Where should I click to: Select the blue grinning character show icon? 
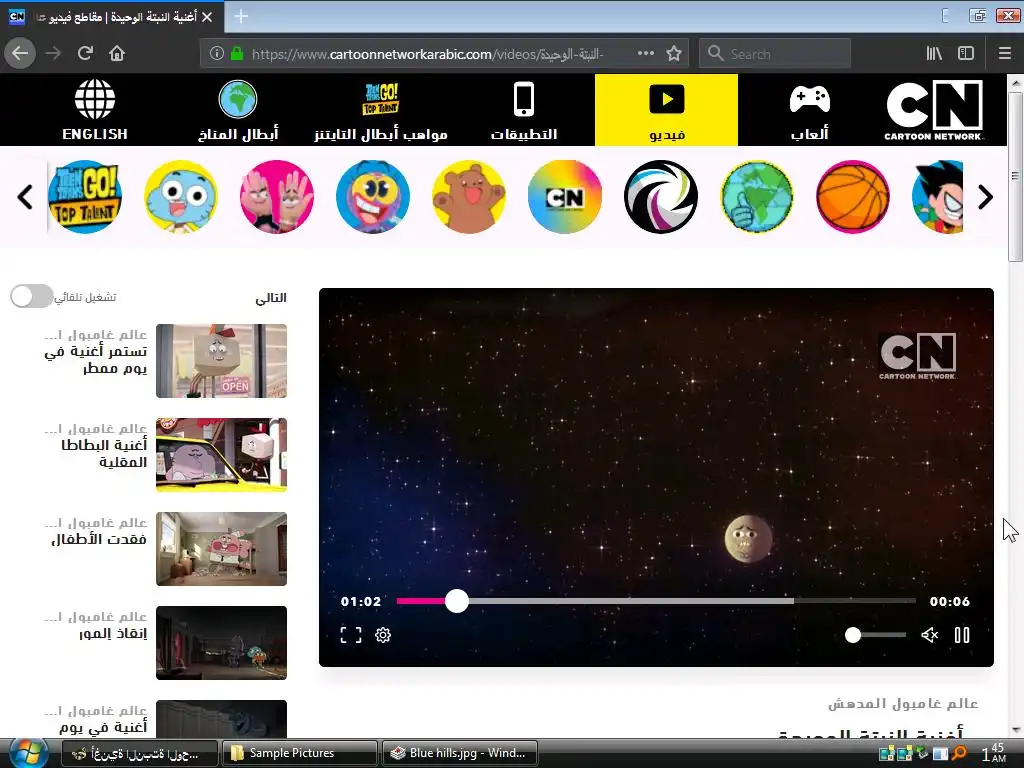pos(373,197)
